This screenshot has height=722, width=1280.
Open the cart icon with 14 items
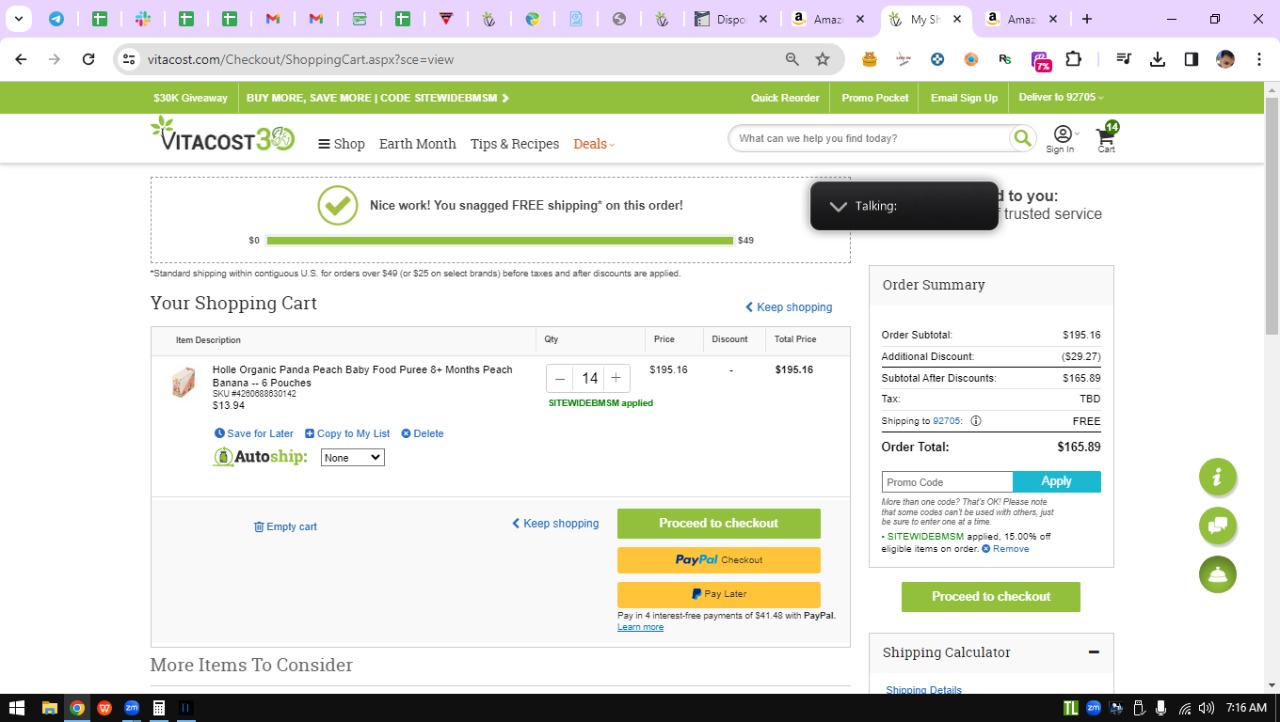coord(1107,137)
